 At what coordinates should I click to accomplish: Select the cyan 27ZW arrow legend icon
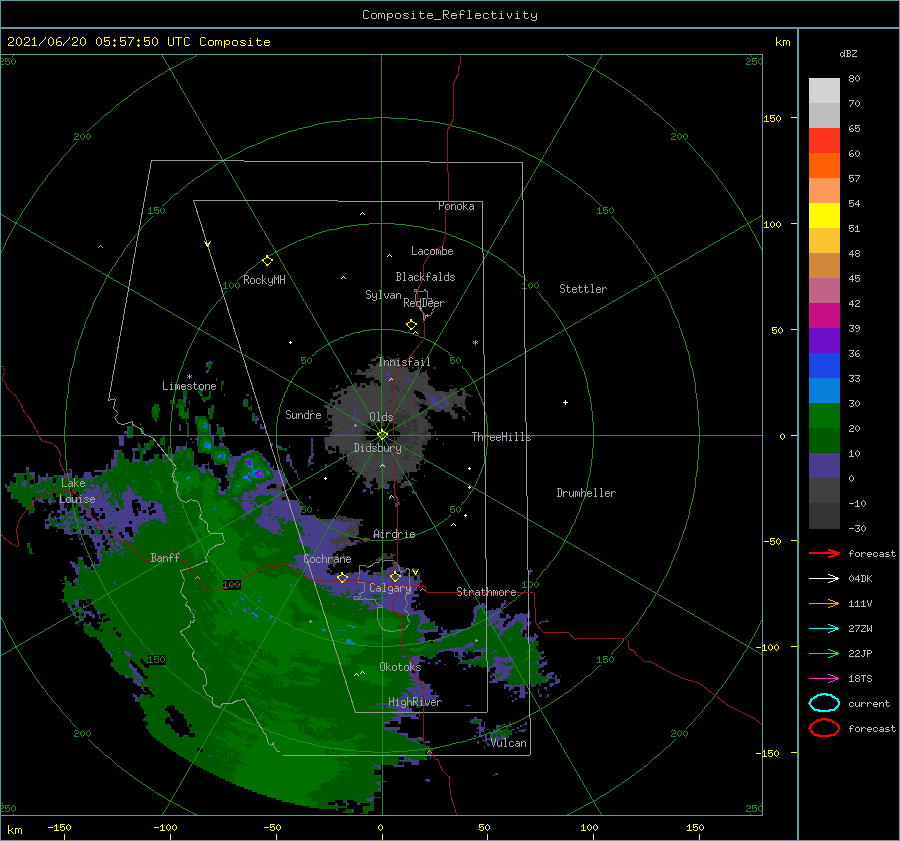tap(824, 629)
